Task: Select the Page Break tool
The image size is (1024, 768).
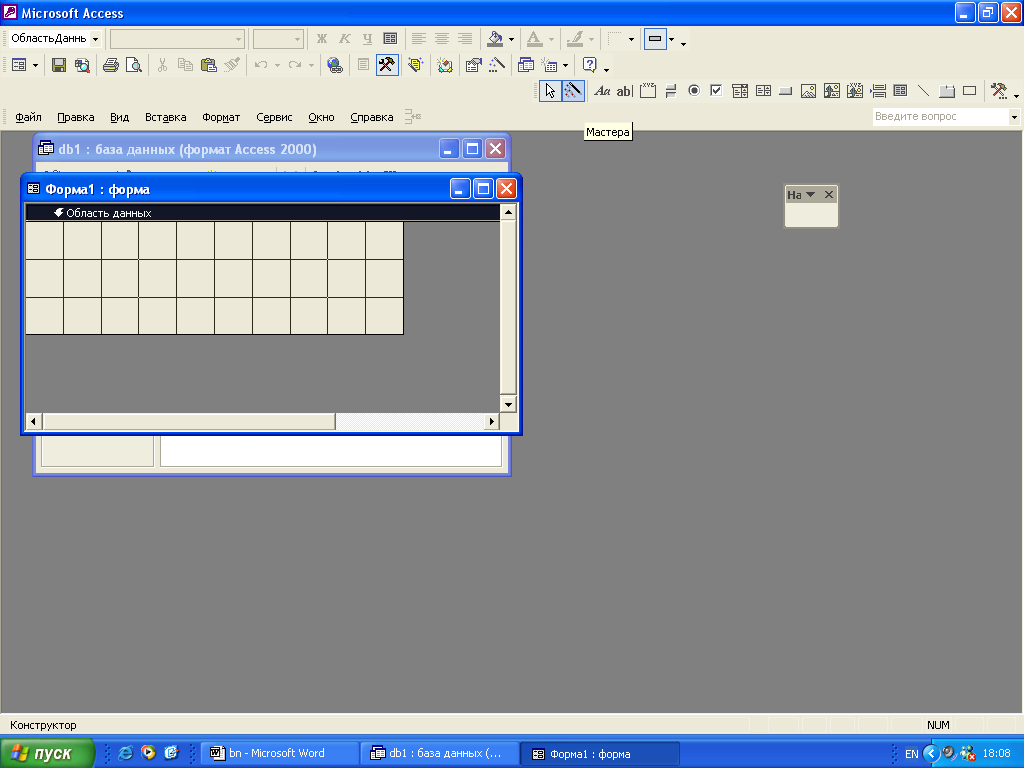Action: point(878,91)
